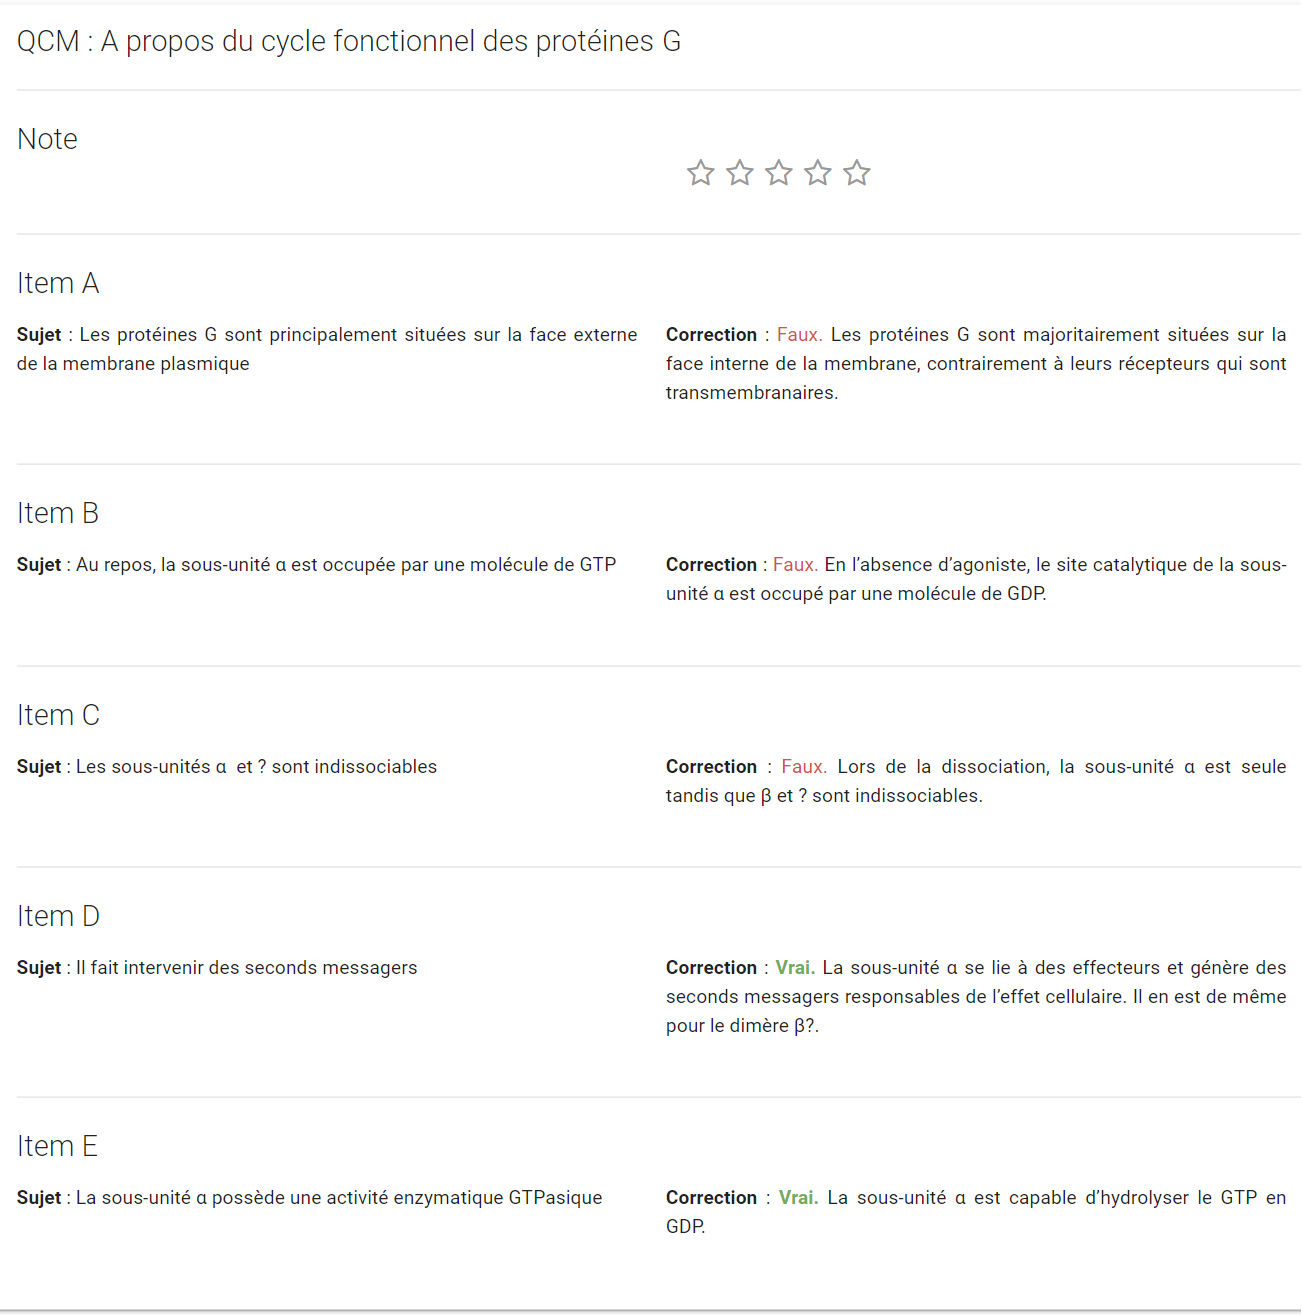The image size is (1302, 1316).
Task: Rate the QCM with one star
Action: (701, 173)
